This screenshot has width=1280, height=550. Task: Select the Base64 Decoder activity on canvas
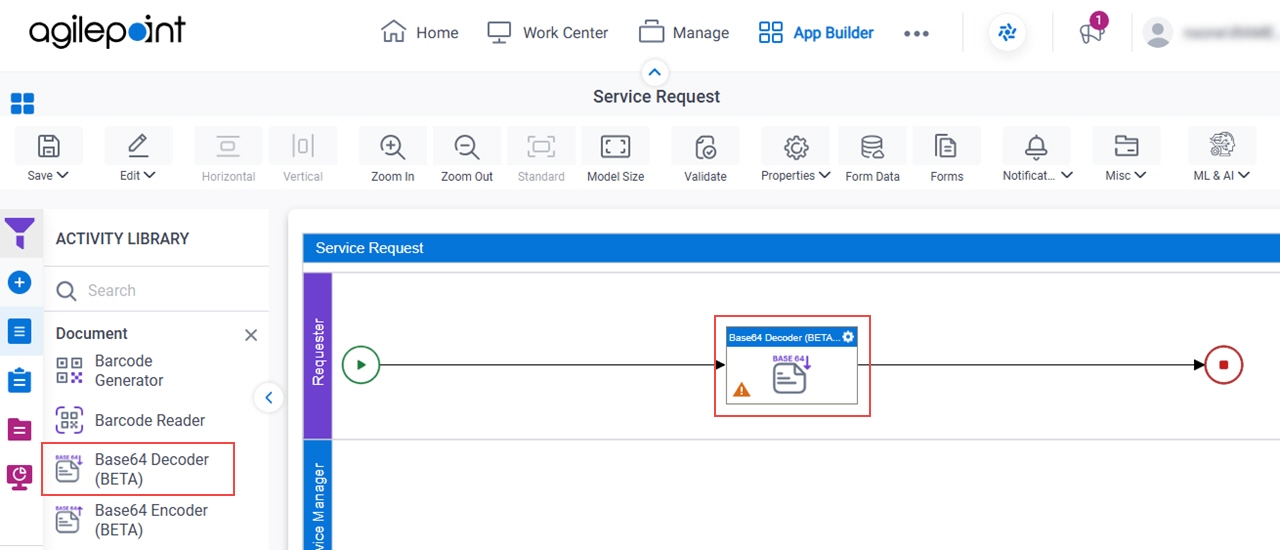tap(792, 366)
